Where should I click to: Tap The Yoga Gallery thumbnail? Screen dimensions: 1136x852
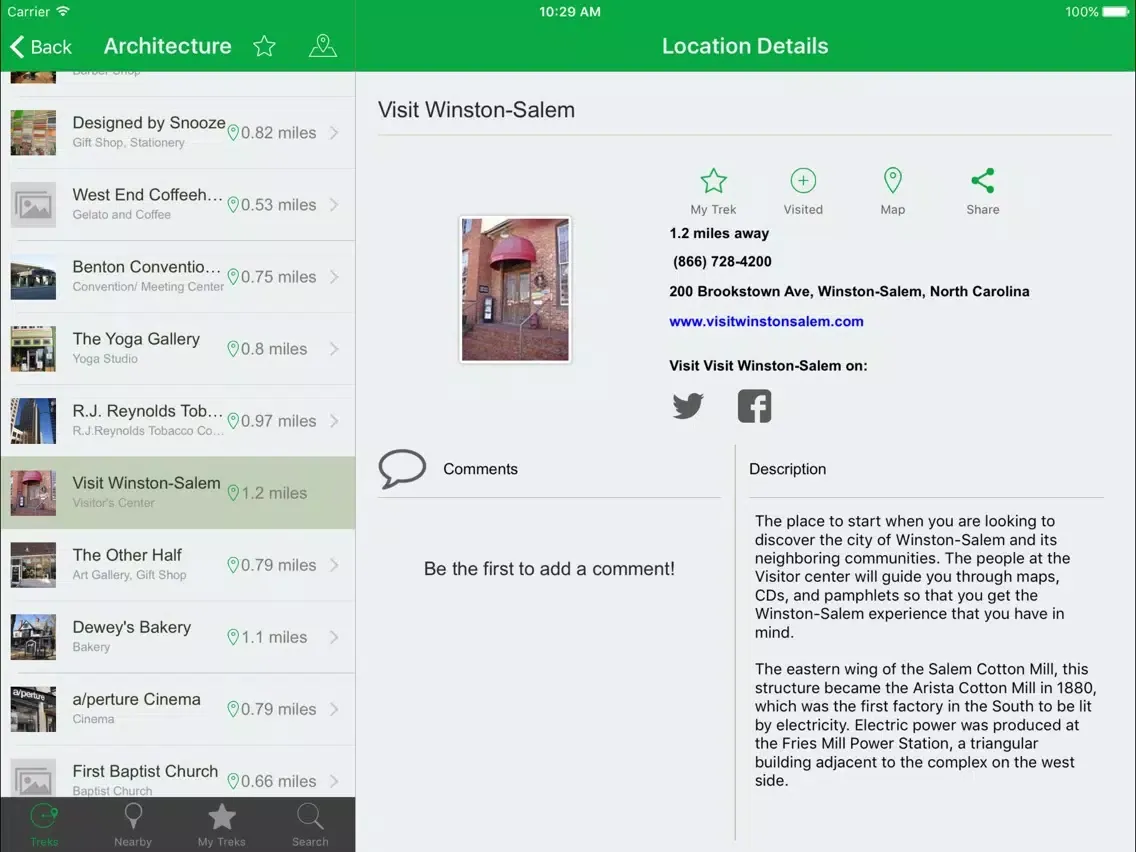(33, 348)
